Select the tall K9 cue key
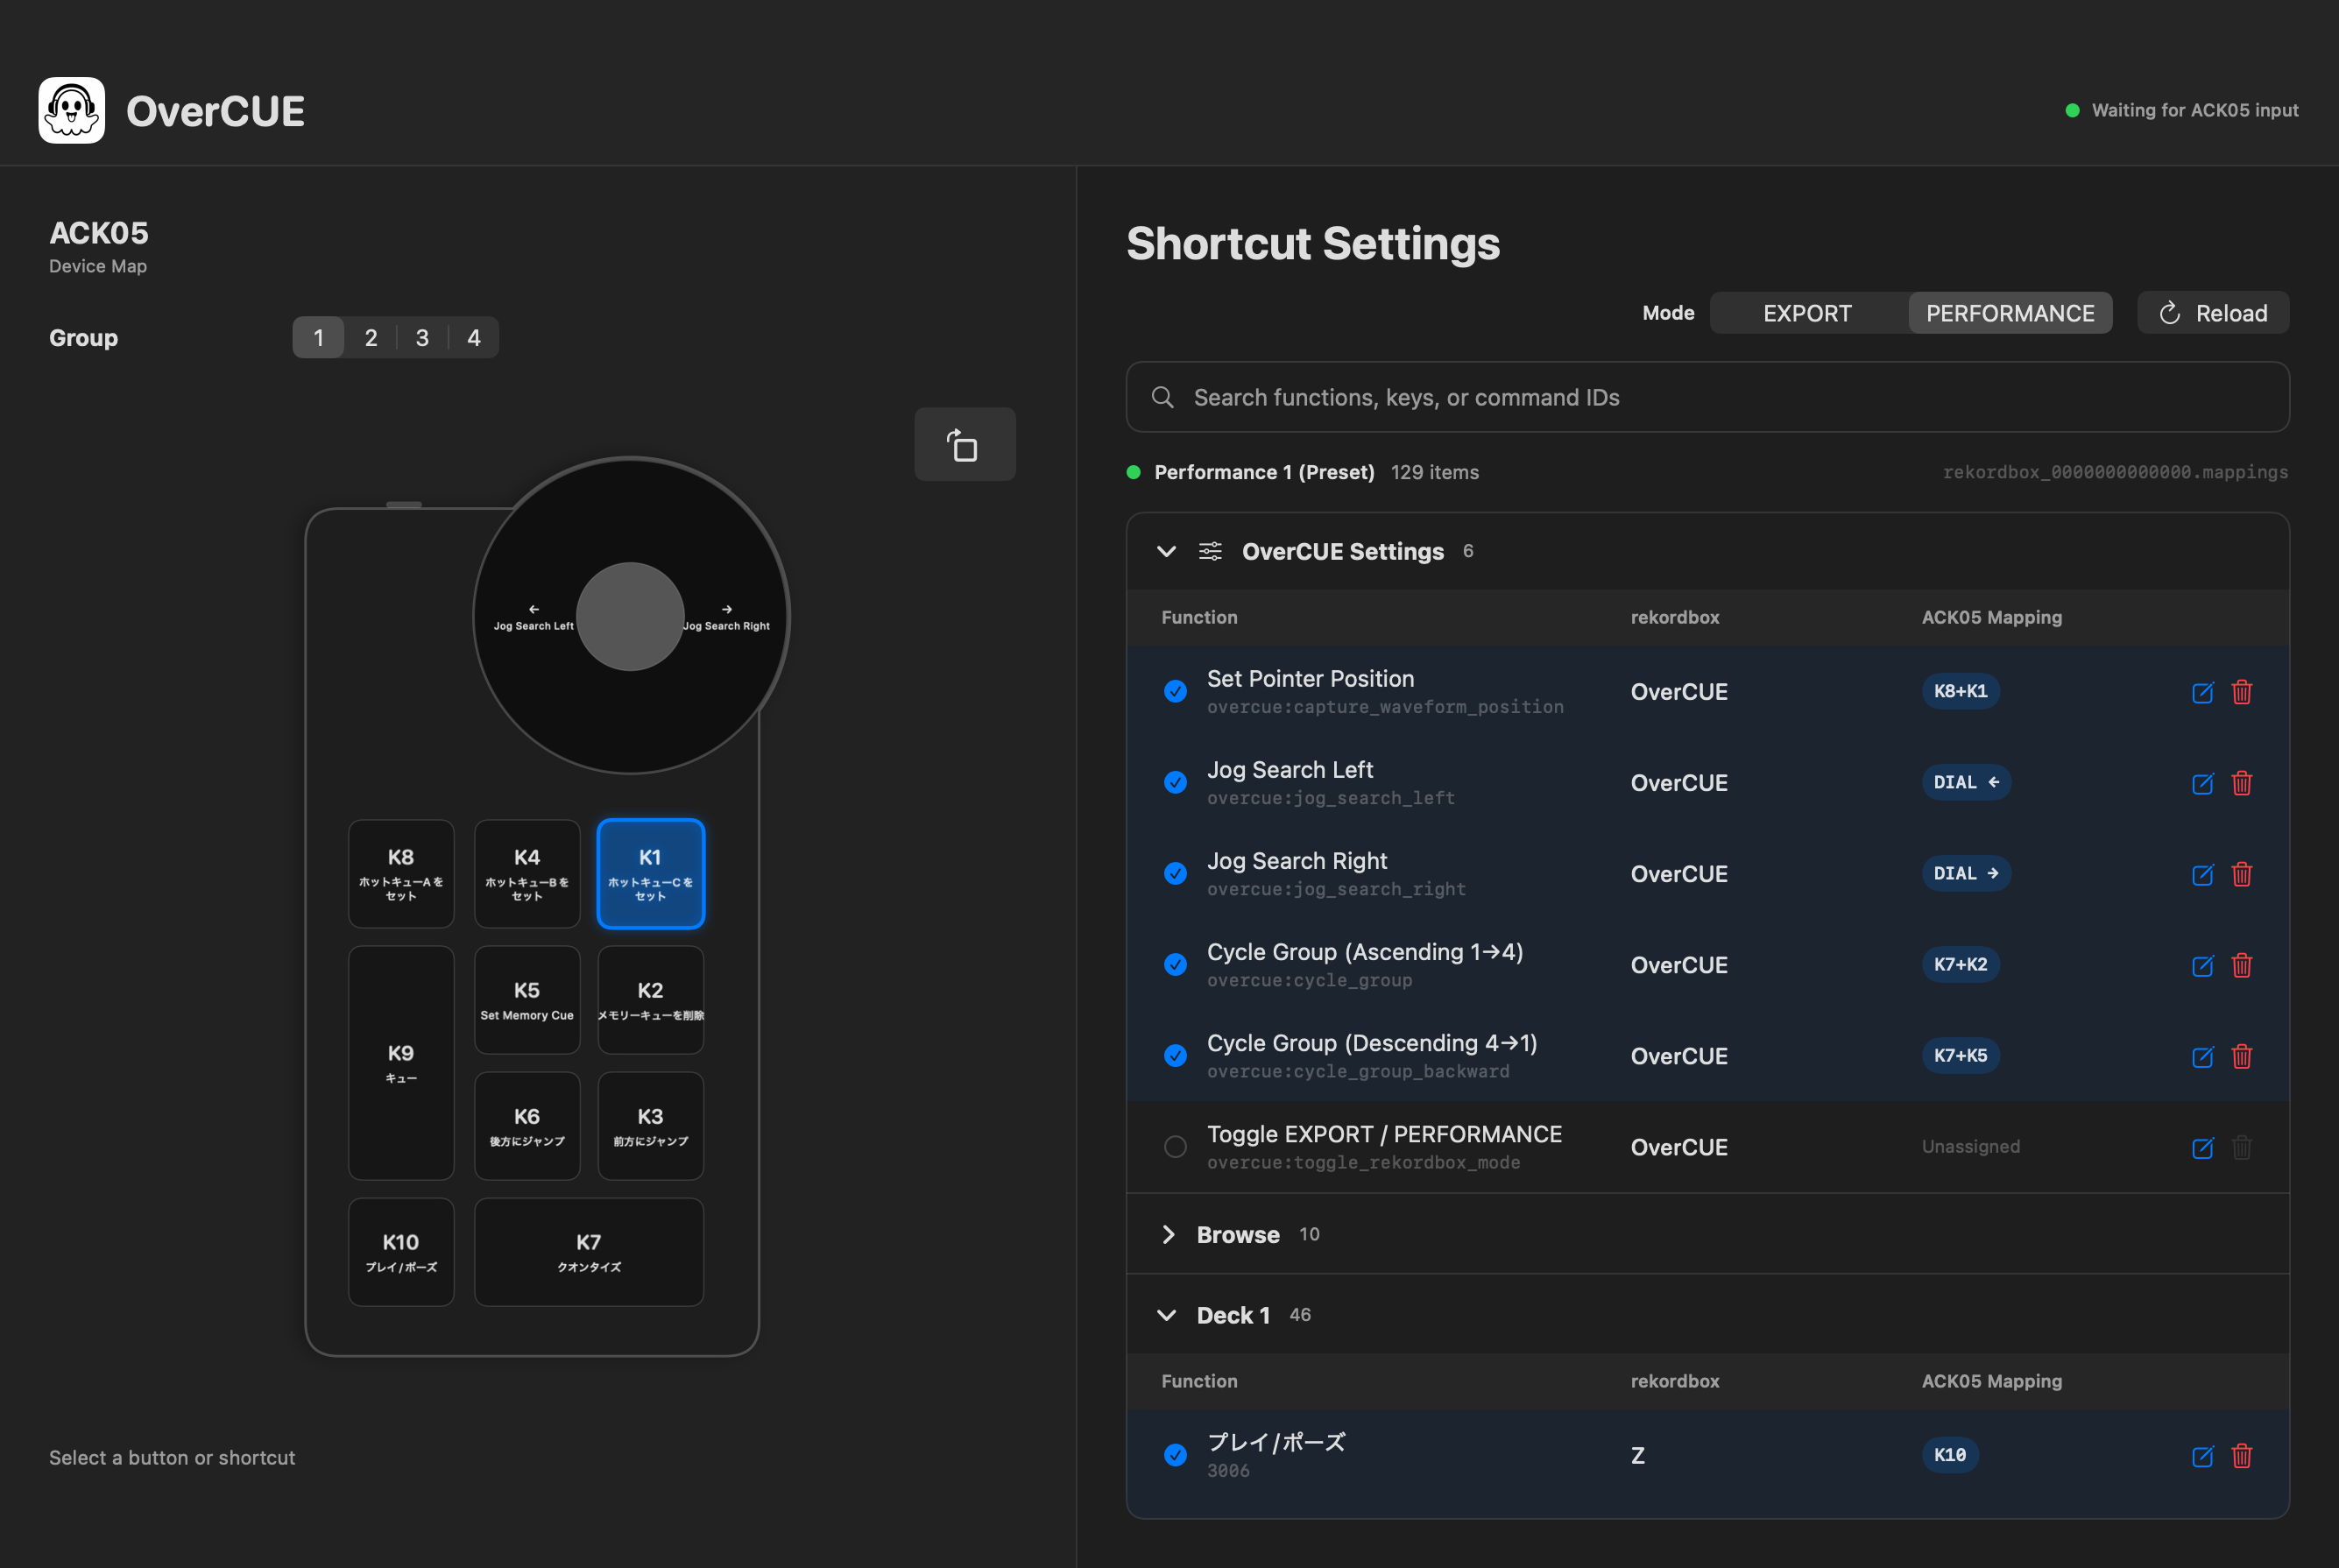The width and height of the screenshot is (2339, 1568). coord(401,1063)
